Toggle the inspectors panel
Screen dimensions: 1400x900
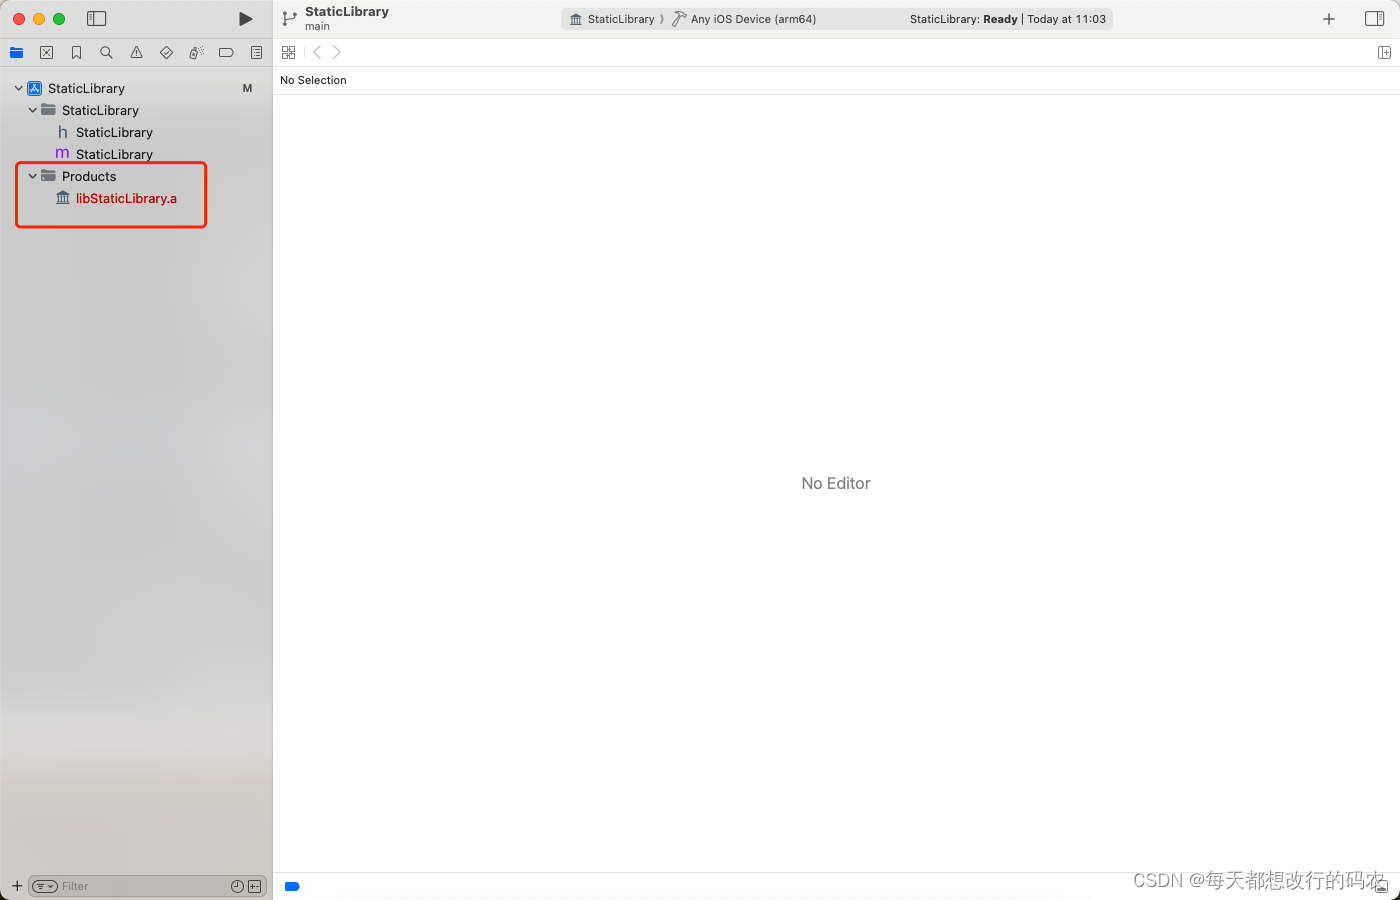click(x=1375, y=19)
